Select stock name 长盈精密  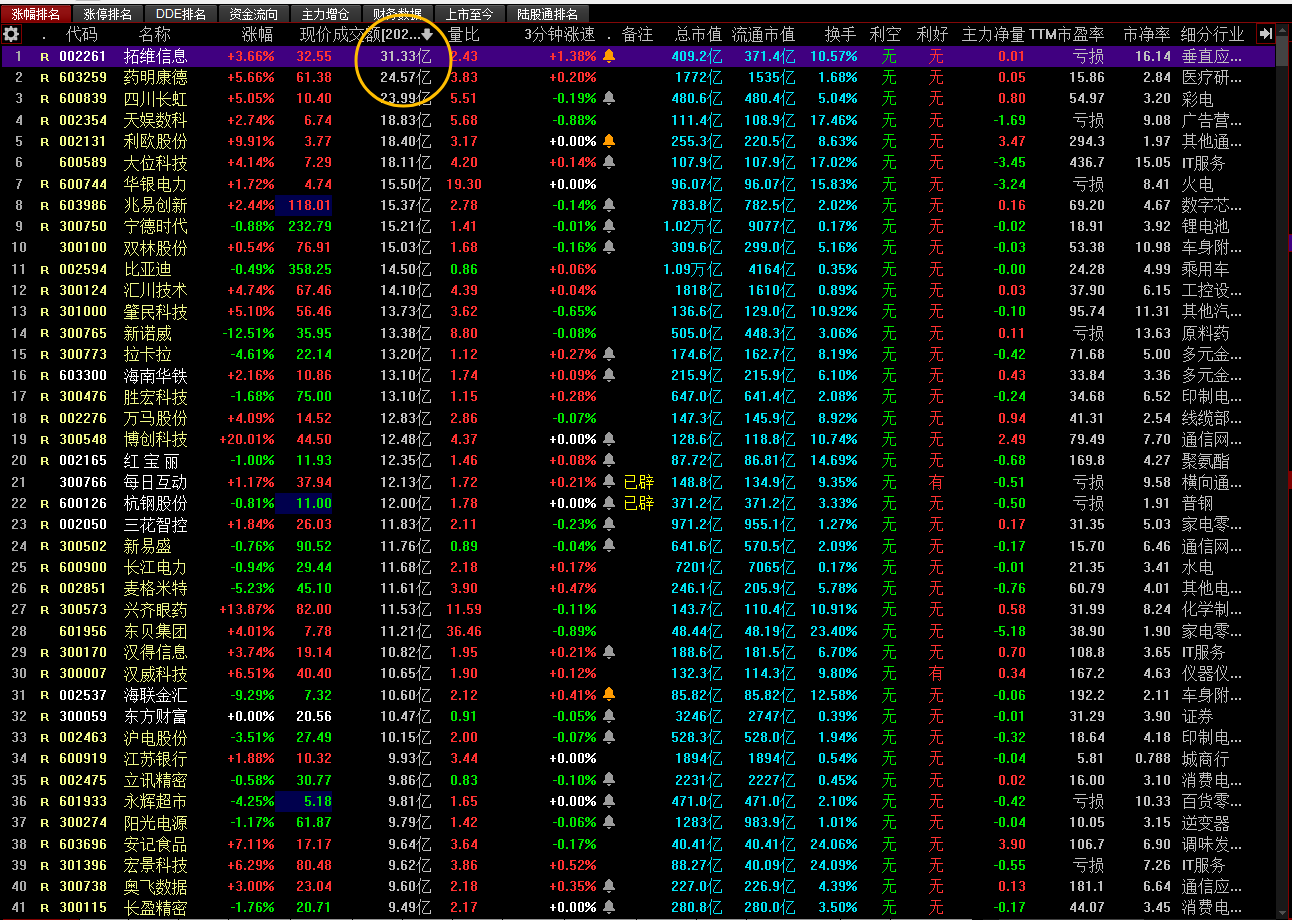(155, 907)
